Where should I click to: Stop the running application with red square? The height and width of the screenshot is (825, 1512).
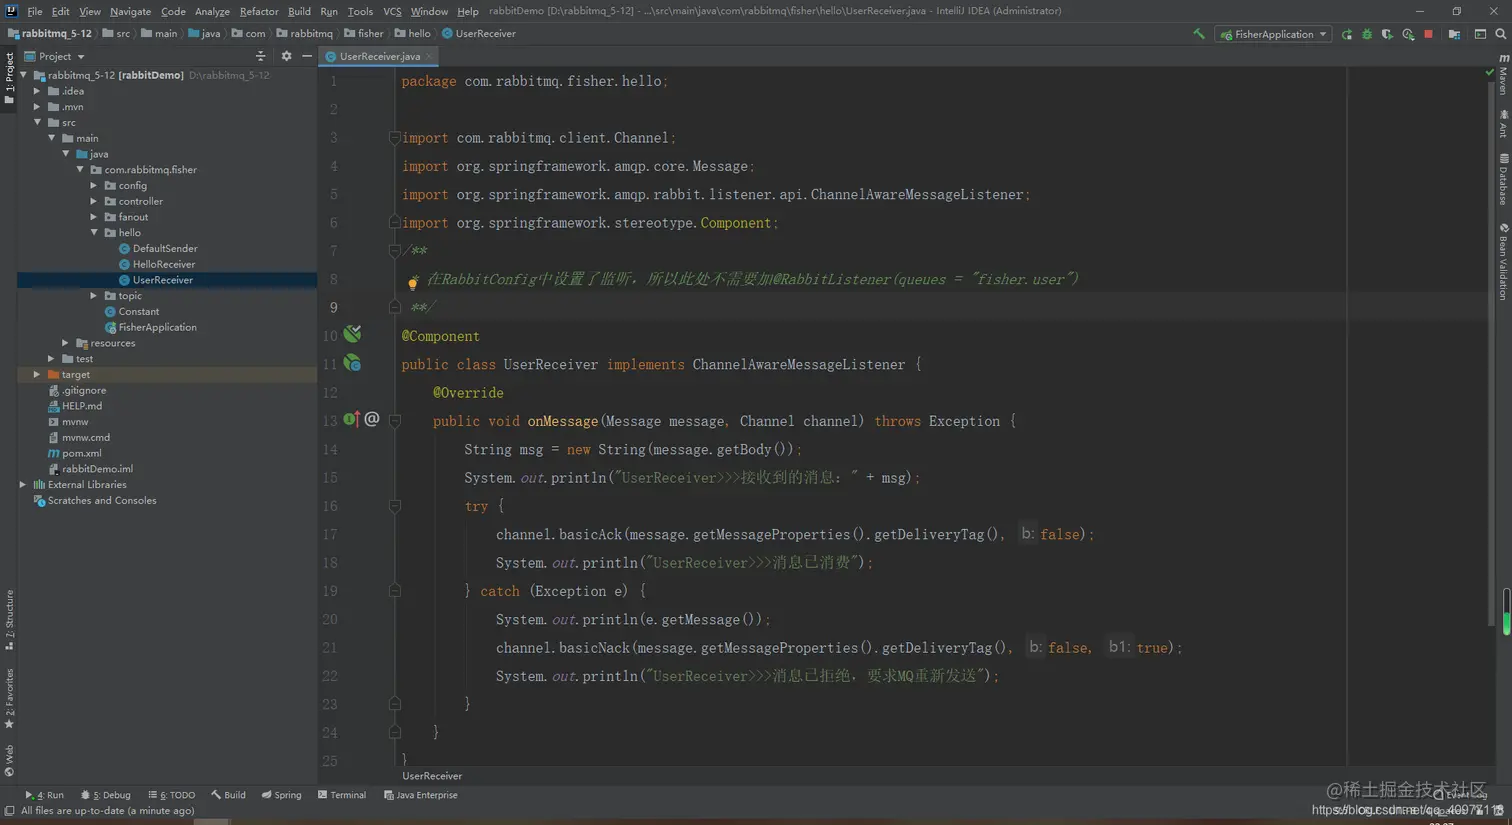point(1428,34)
